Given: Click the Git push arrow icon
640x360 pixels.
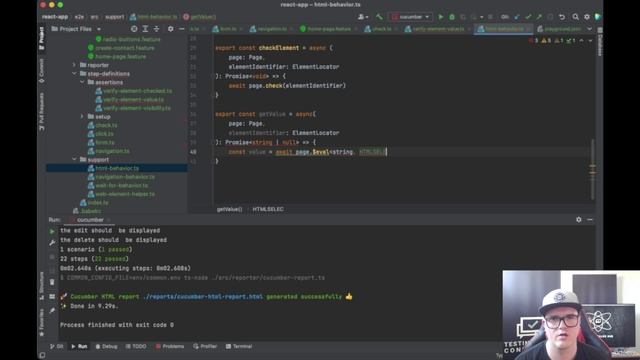Looking at the screenshot, I should 539,17.
